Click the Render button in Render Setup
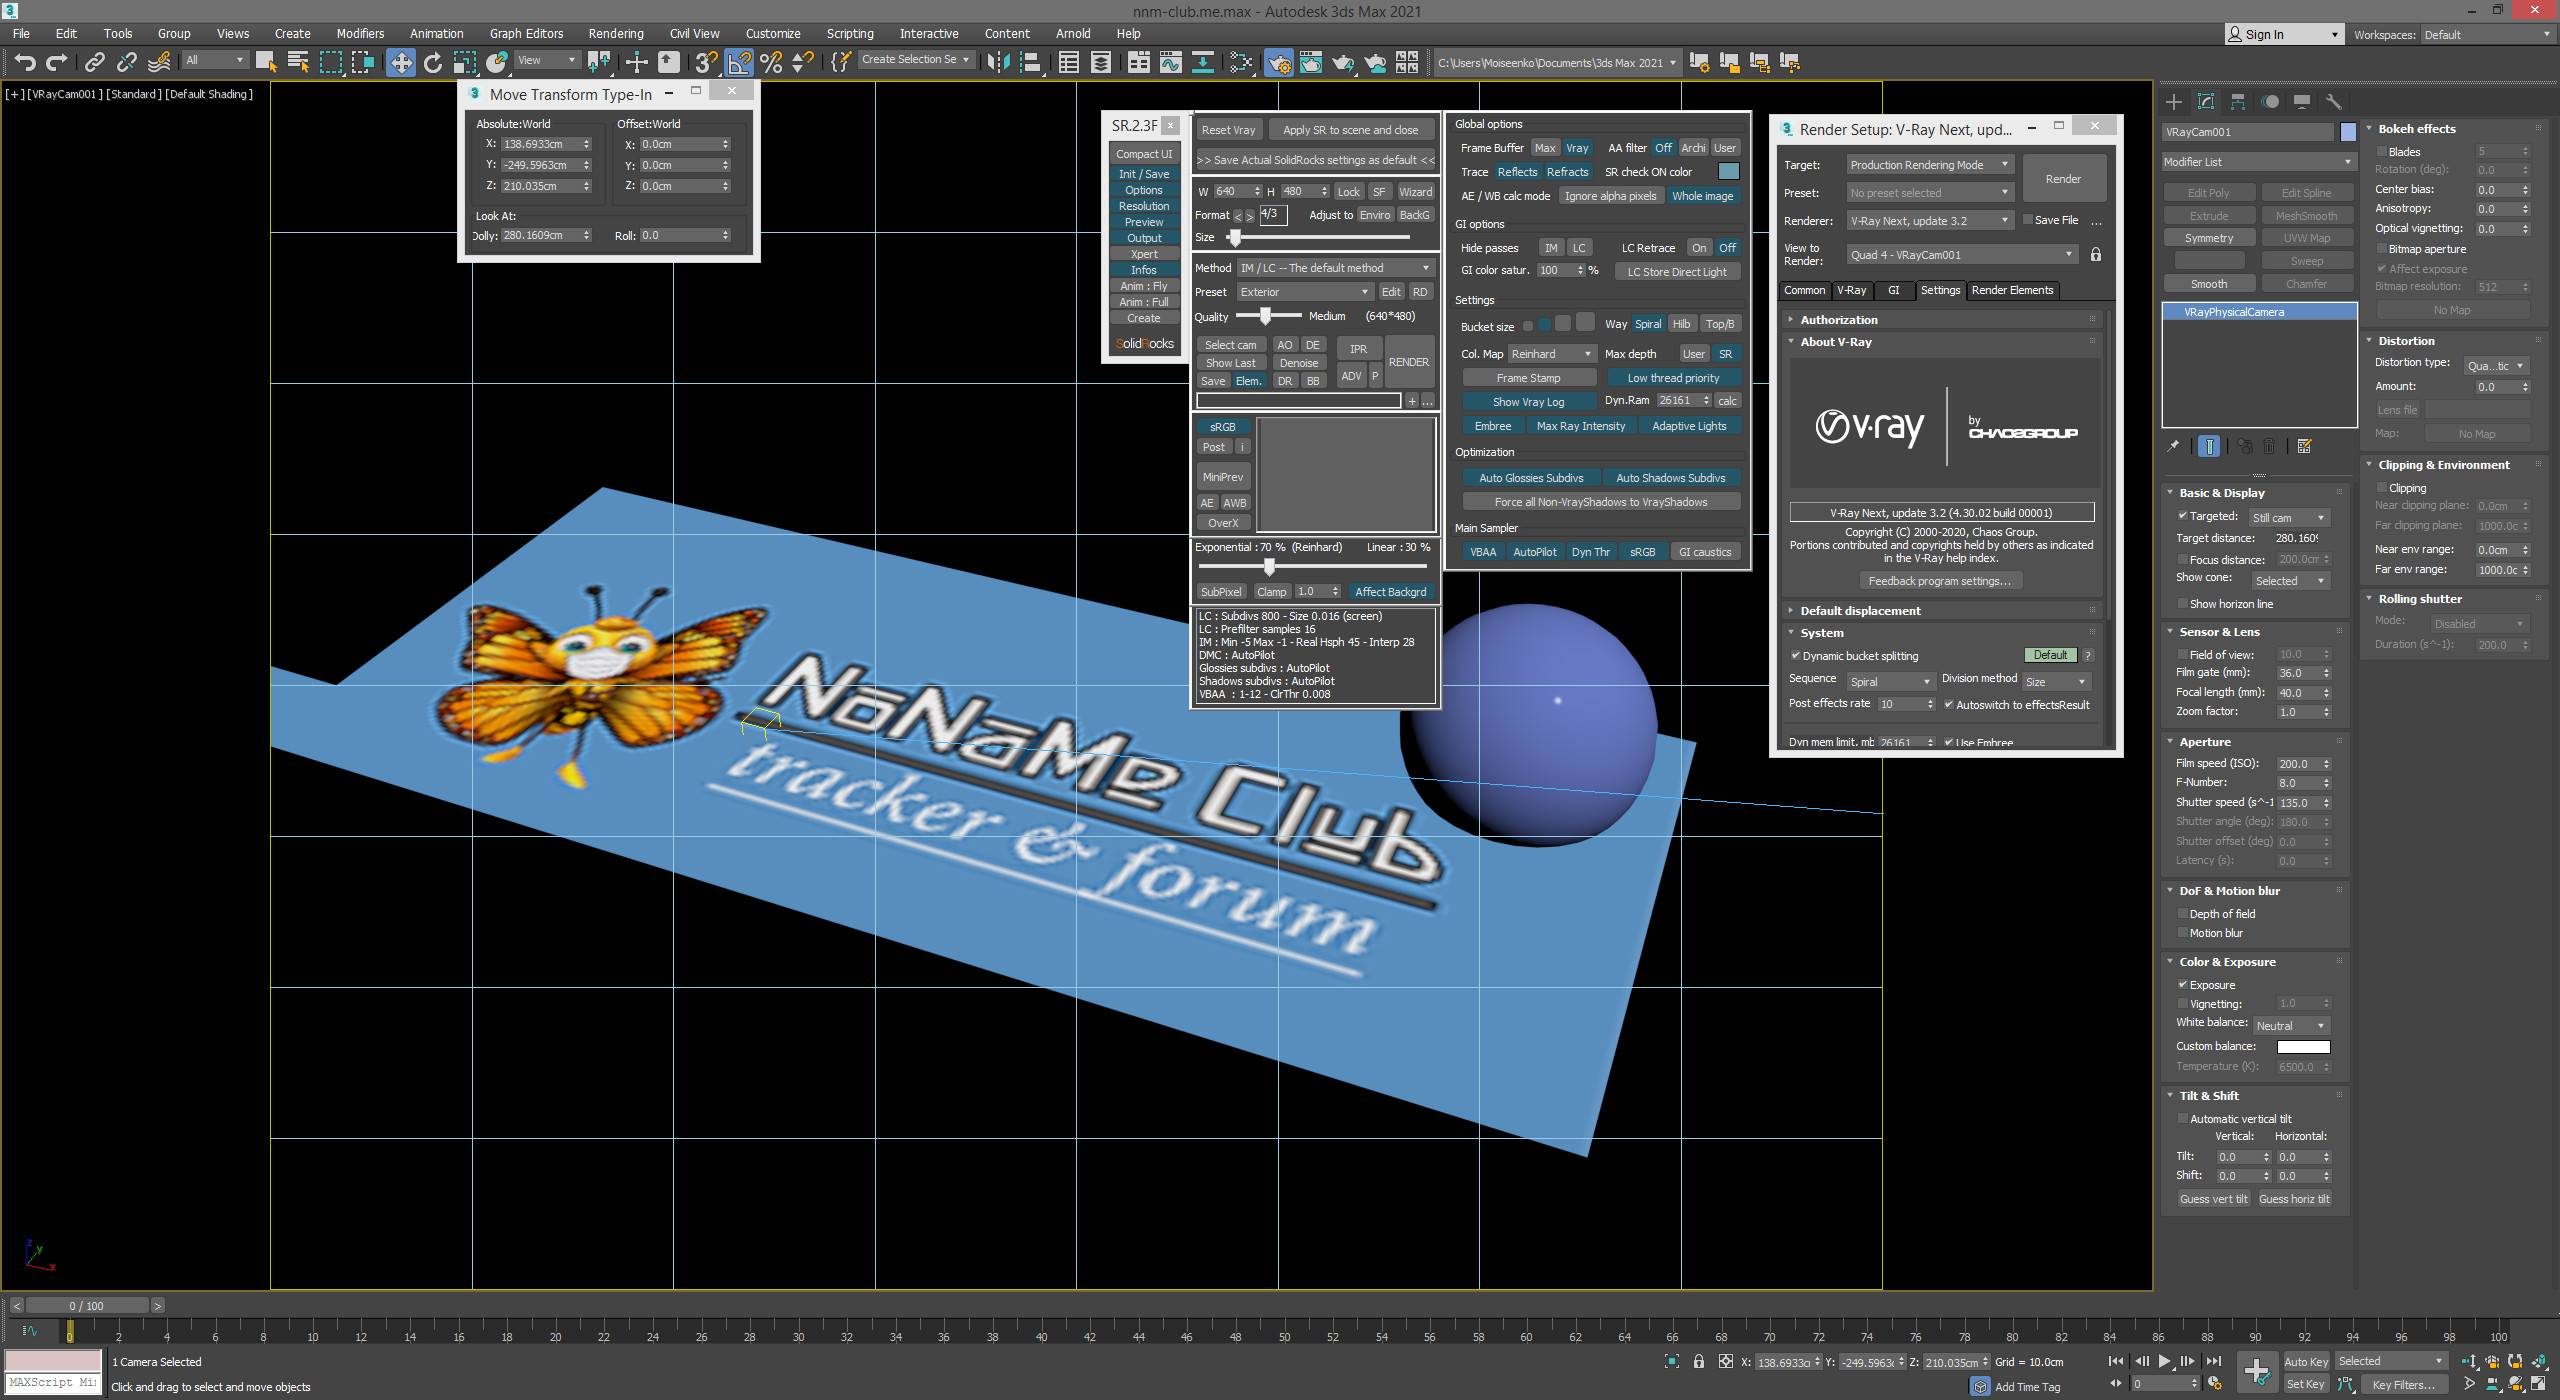Screen dimensions: 2560x1400 coord(2063,179)
